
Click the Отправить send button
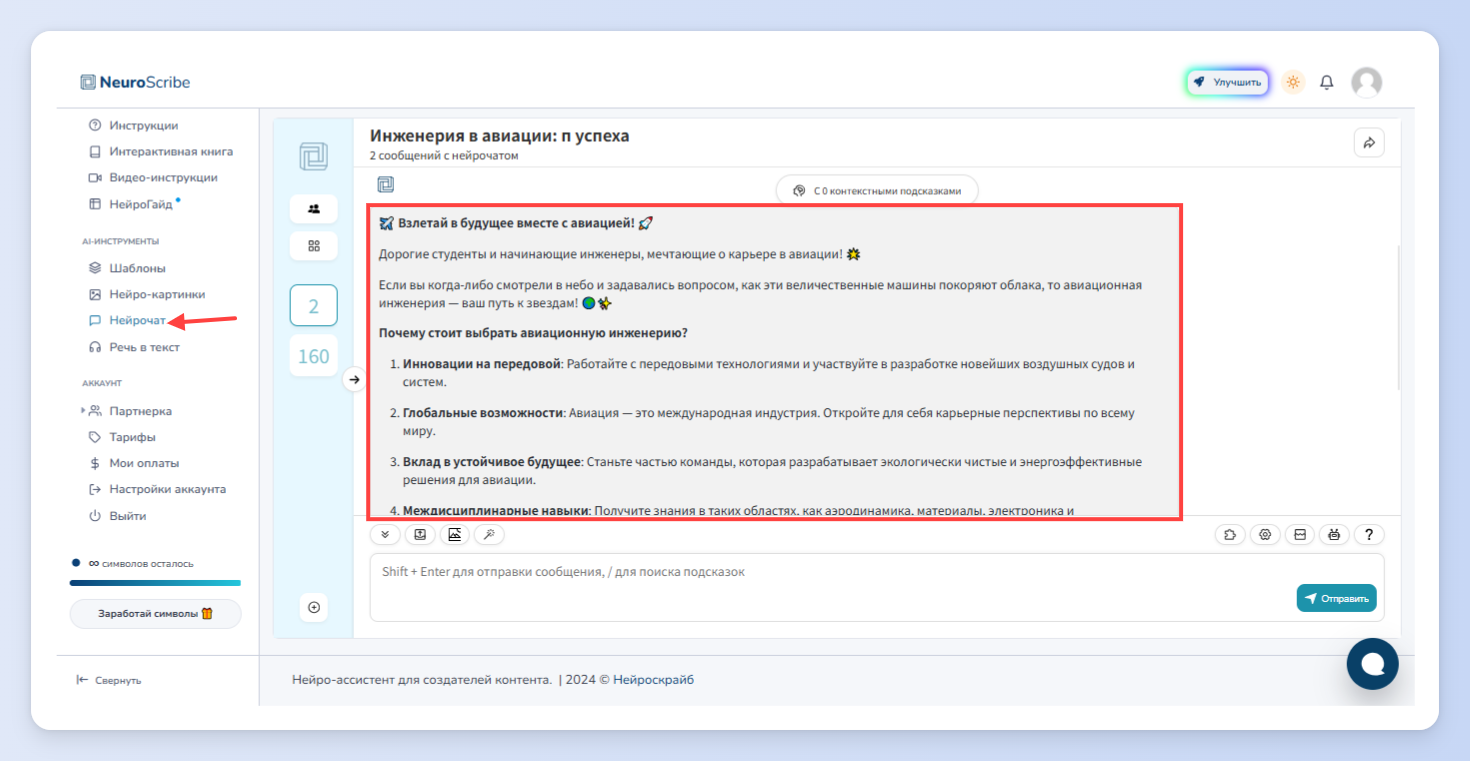(x=1337, y=598)
